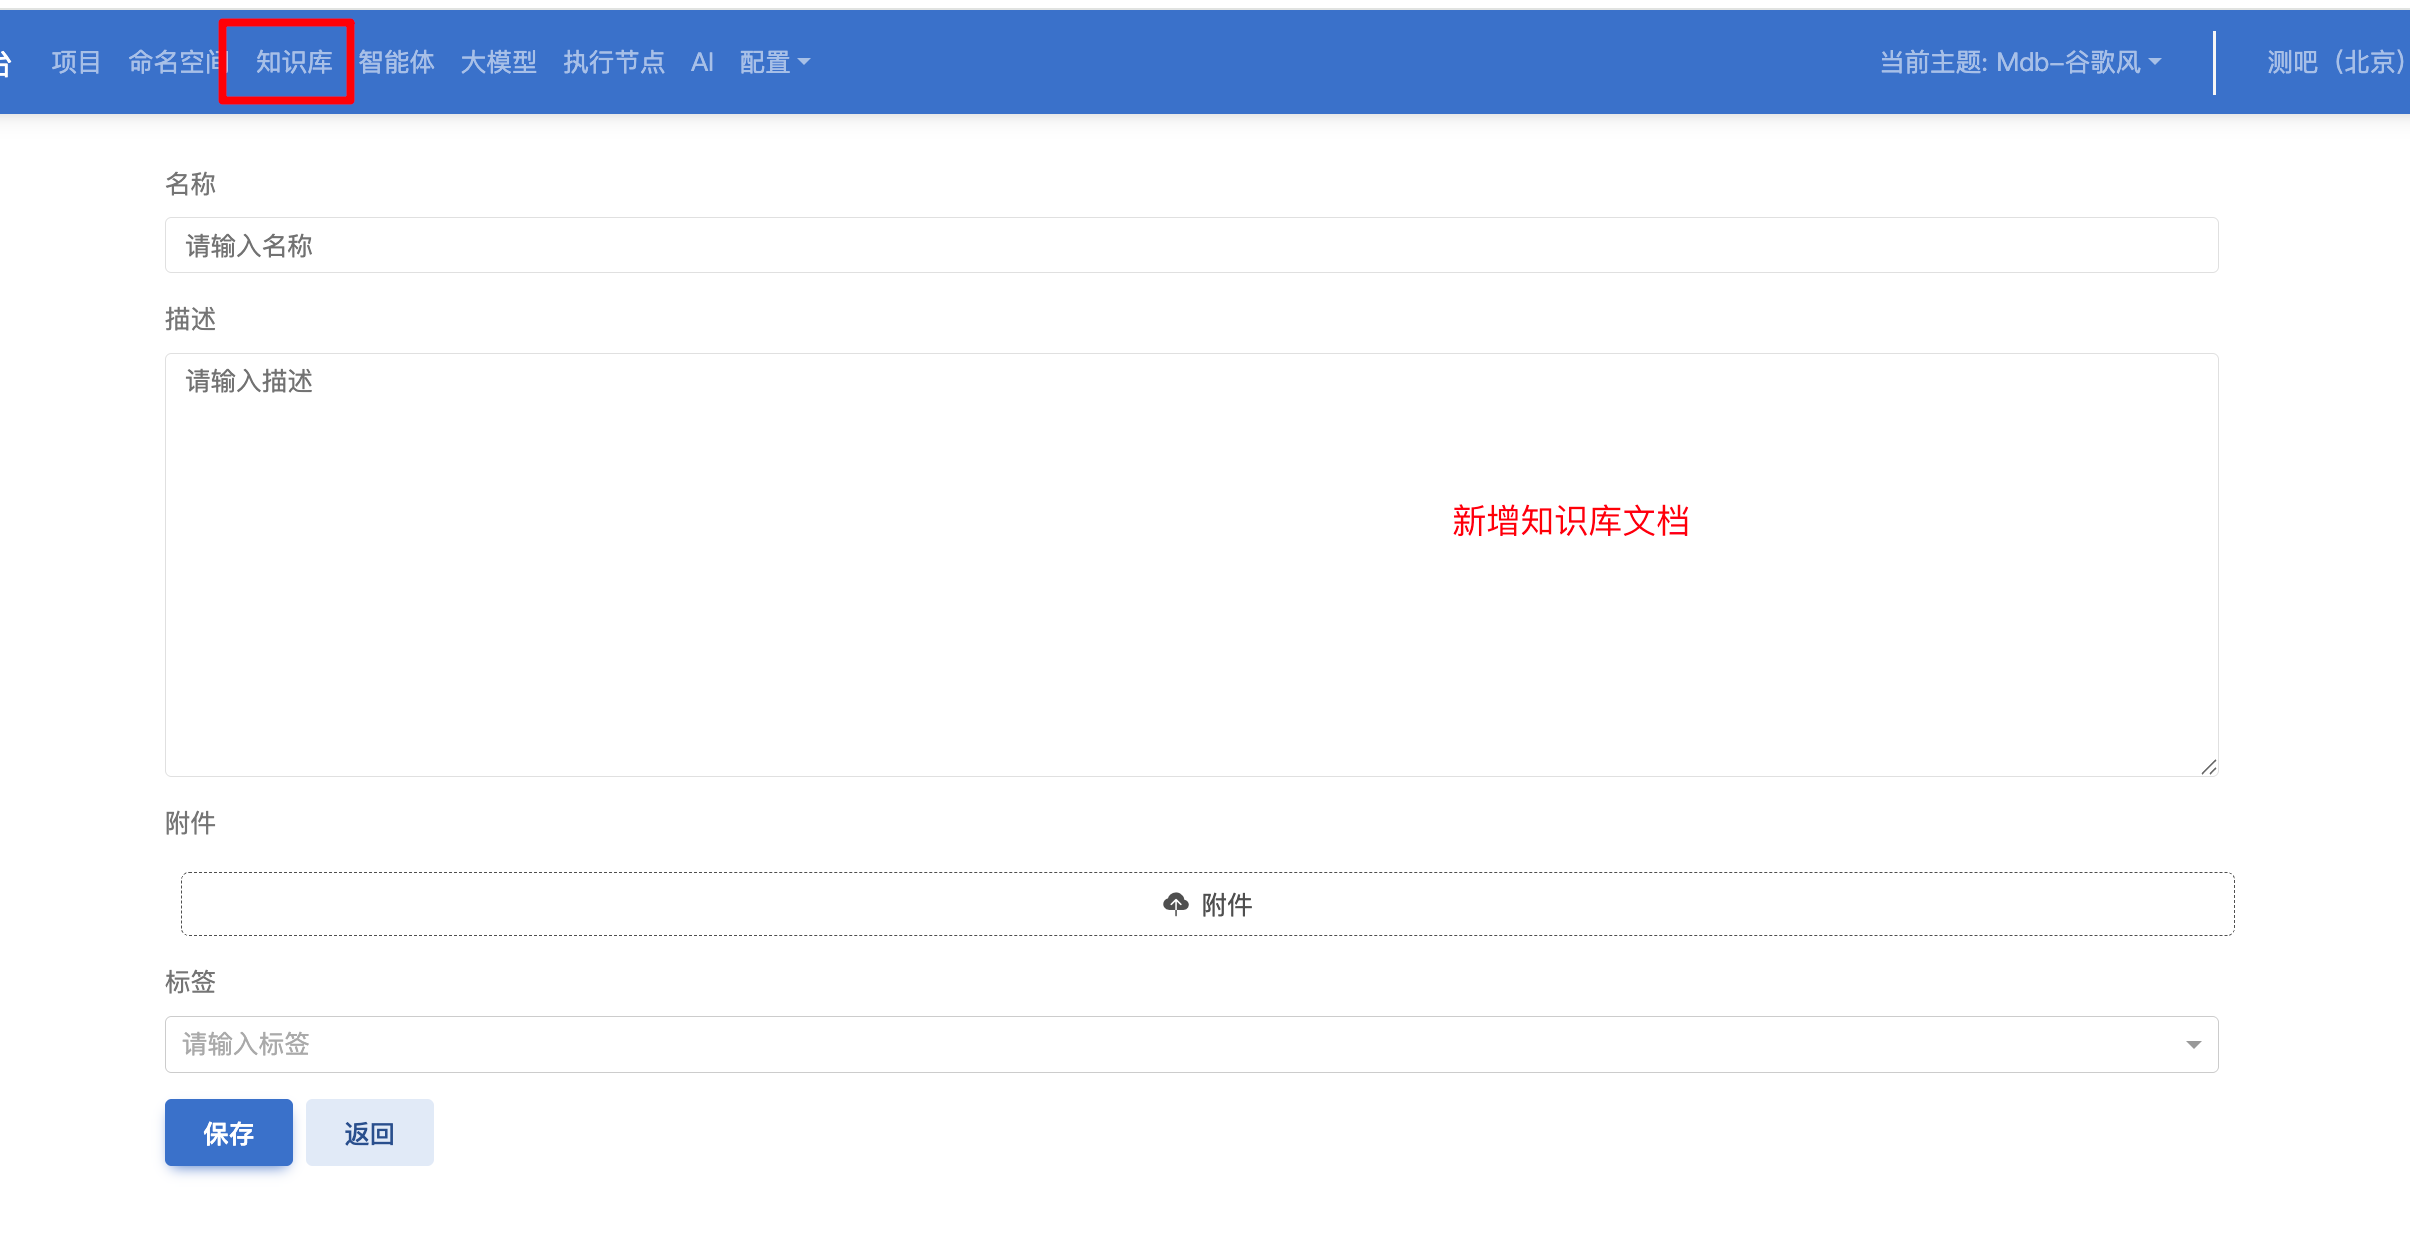Click the dashed 附件 upload zone
2410x1250 pixels.
point(1208,904)
